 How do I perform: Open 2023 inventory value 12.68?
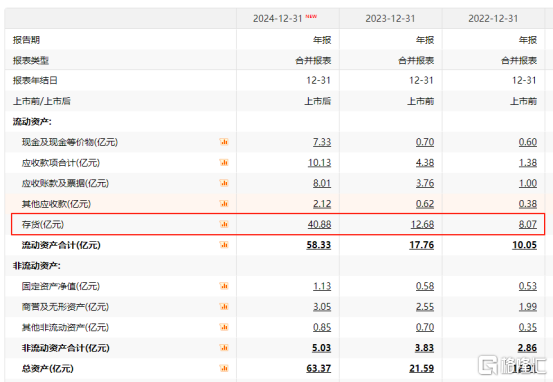point(422,224)
